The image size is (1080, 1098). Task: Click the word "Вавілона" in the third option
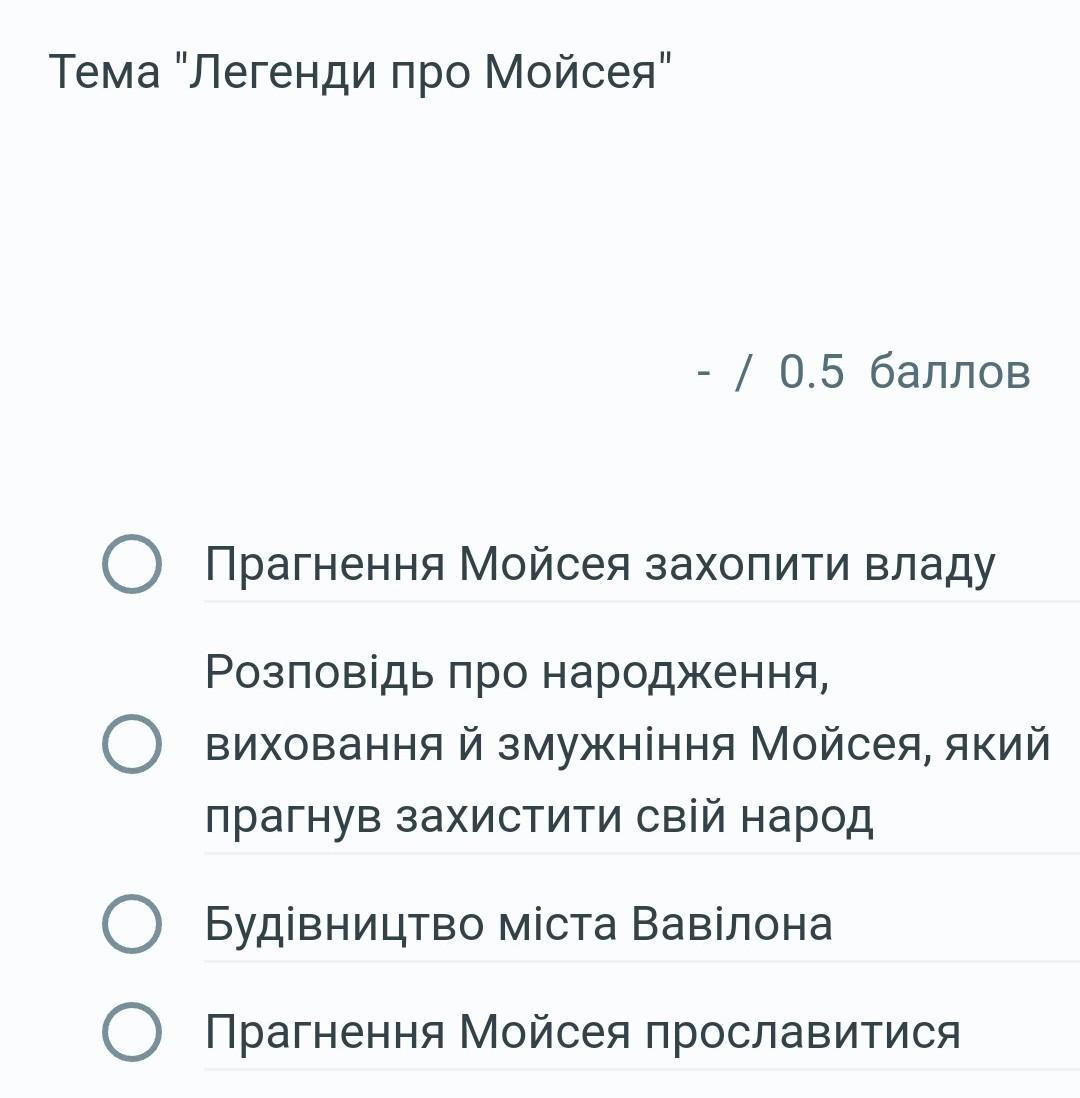[x=732, y=924]
